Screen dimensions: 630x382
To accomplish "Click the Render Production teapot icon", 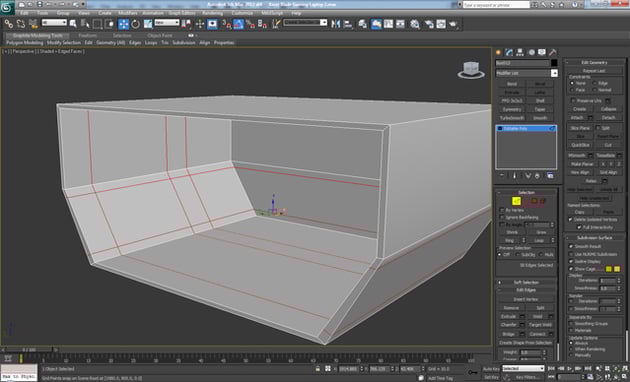I will [454, 24].
